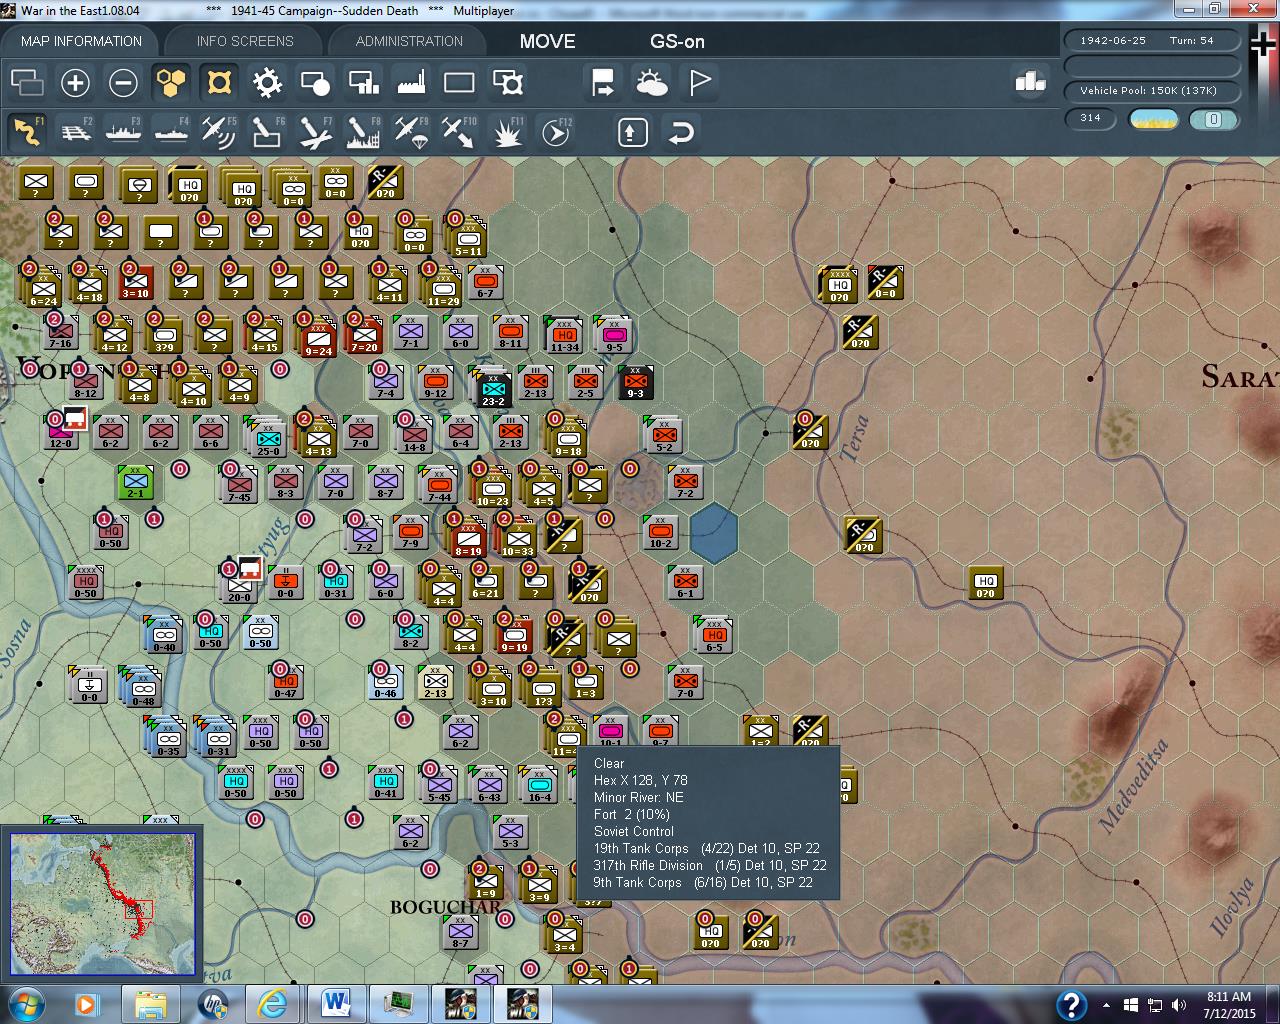The height and width of the screenshot is (1024, 1280).
Task: Select the F3 naval transport mode
Action: [123, 131]
